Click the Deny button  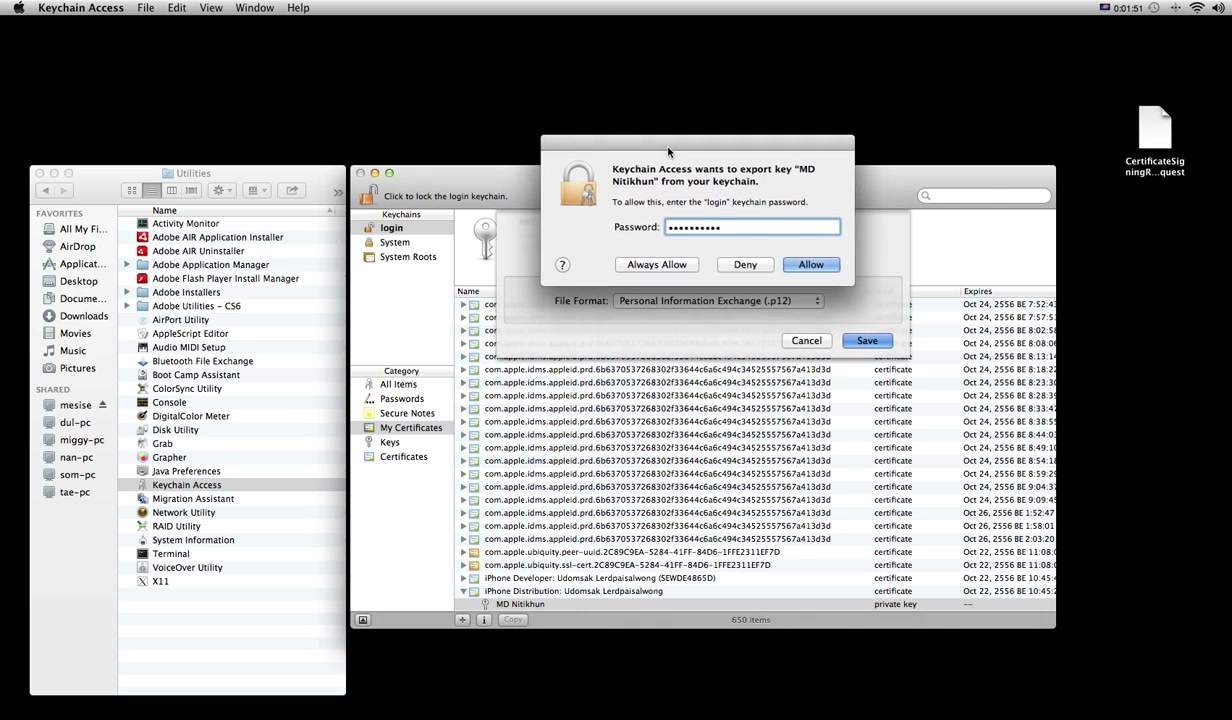point(745,265)
